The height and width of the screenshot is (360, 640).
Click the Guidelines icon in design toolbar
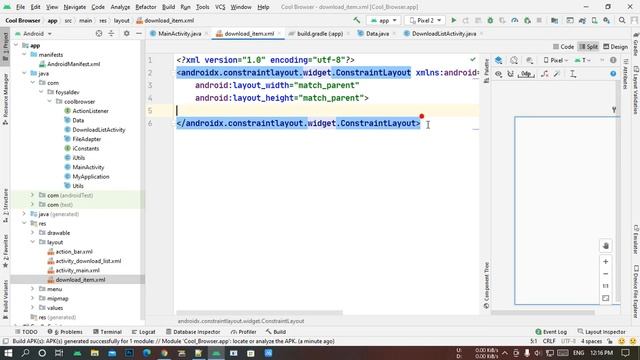573,74
